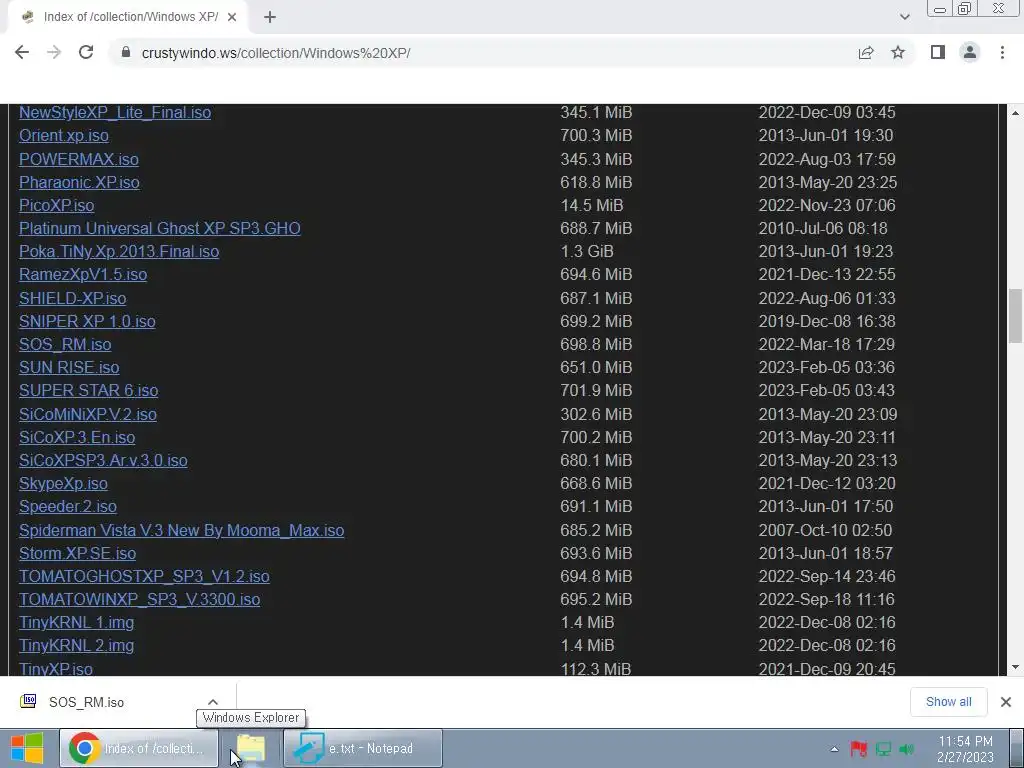Click the SOS_RM.iso file link
Viewport: 1024px width, 768px height.
(65, 344)
